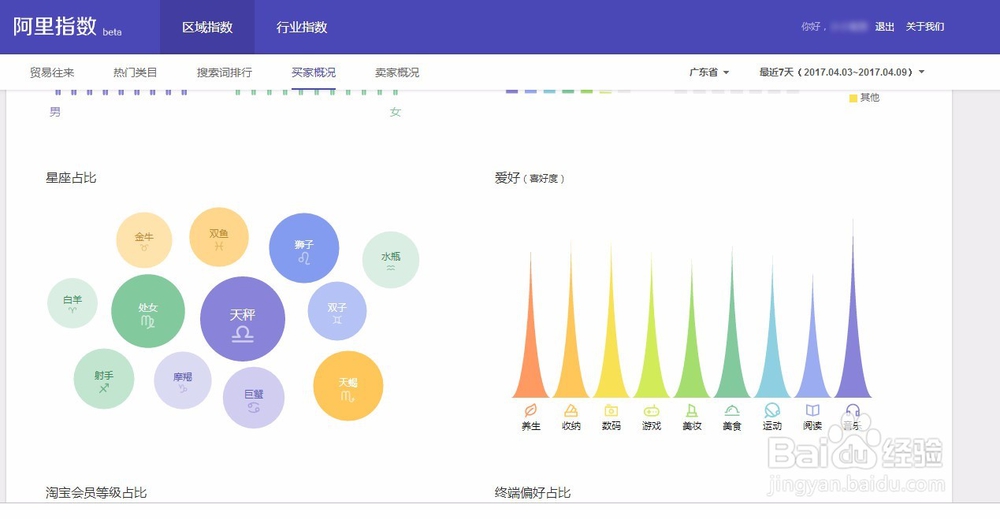Open the 热门类目 sub-tab
Screen dimensions: 1000x519
pos(135,72)
